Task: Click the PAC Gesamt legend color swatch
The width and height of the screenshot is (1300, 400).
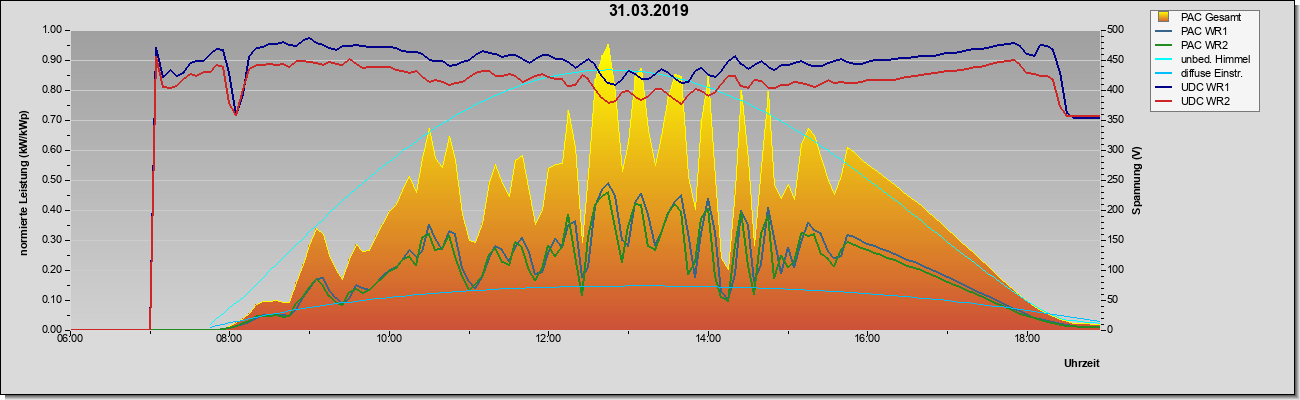Action: [x=1164, y=17]
